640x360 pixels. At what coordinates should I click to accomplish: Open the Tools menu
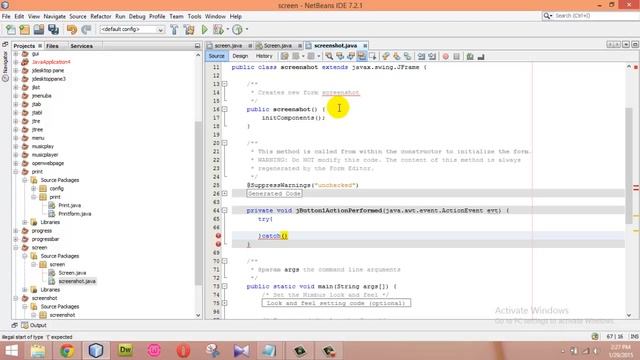tap(194, 16)
